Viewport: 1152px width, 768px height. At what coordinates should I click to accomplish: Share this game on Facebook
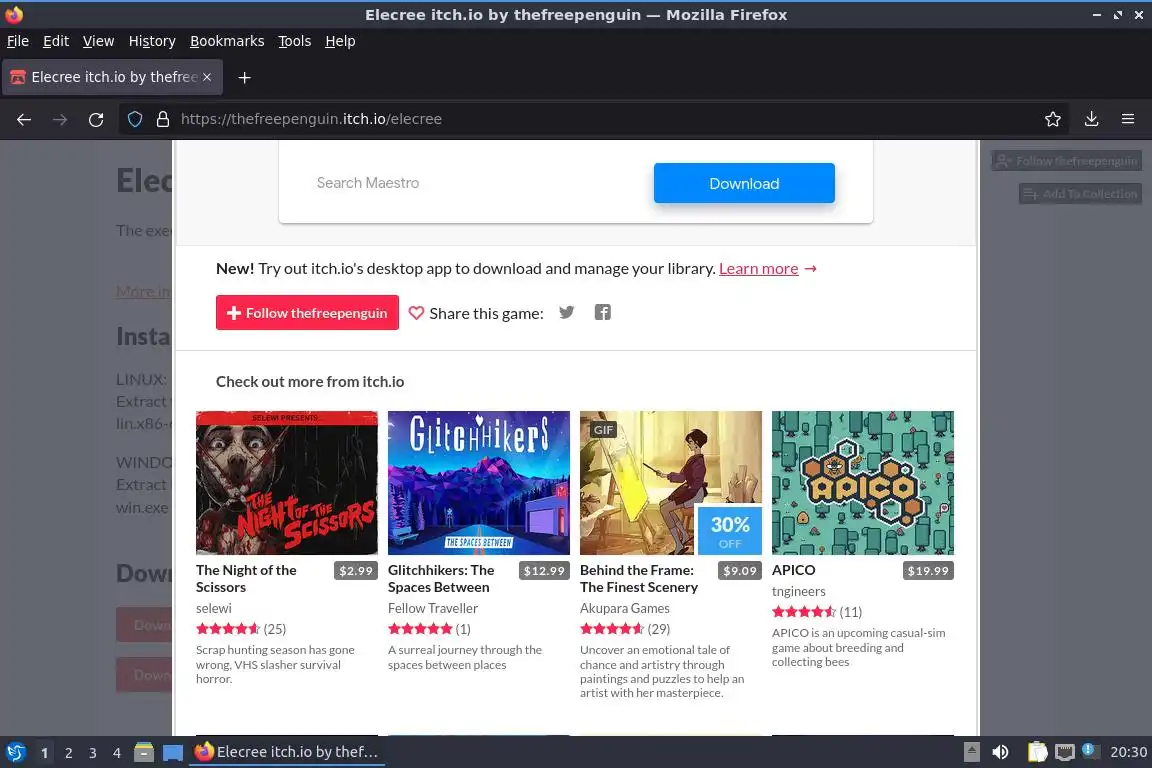(602, 312)
